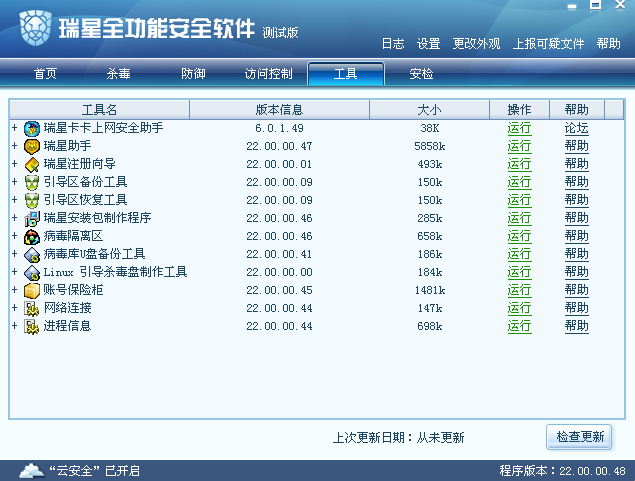Open the top-right 帮助 menu
This screenshot has height=481, width=635.
[608, 44]
